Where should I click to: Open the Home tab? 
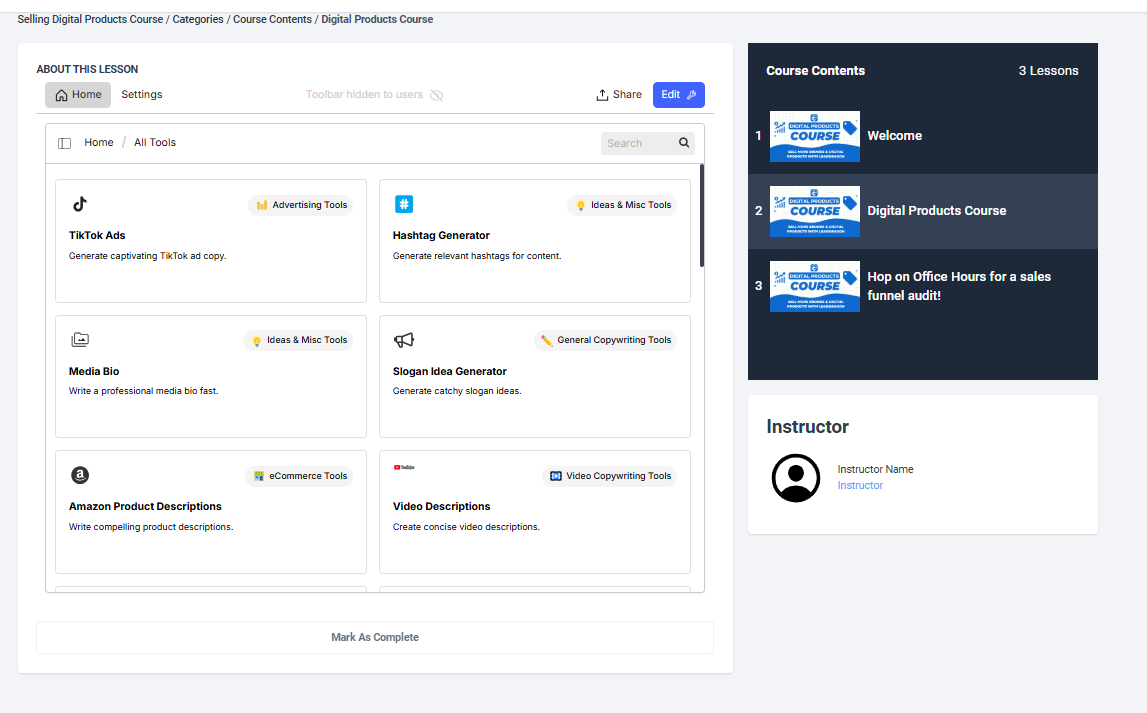pyautogui.click(x=78, y=95)
